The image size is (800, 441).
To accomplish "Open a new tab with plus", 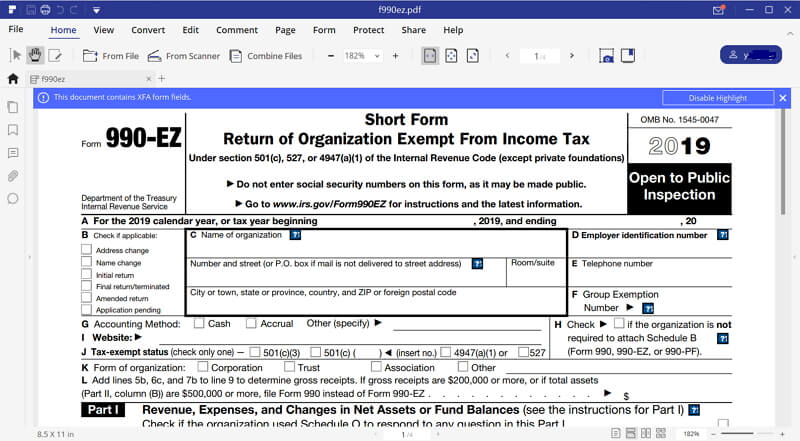I will pyautogui.click(x=162, y=79).
